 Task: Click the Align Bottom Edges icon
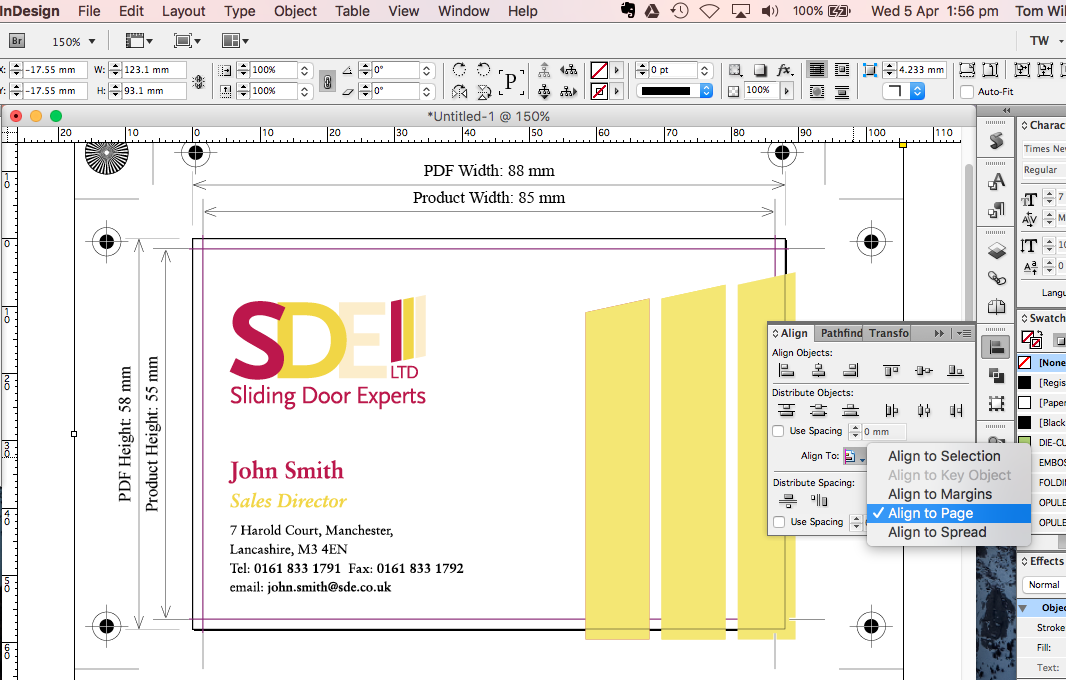point(956,370)
